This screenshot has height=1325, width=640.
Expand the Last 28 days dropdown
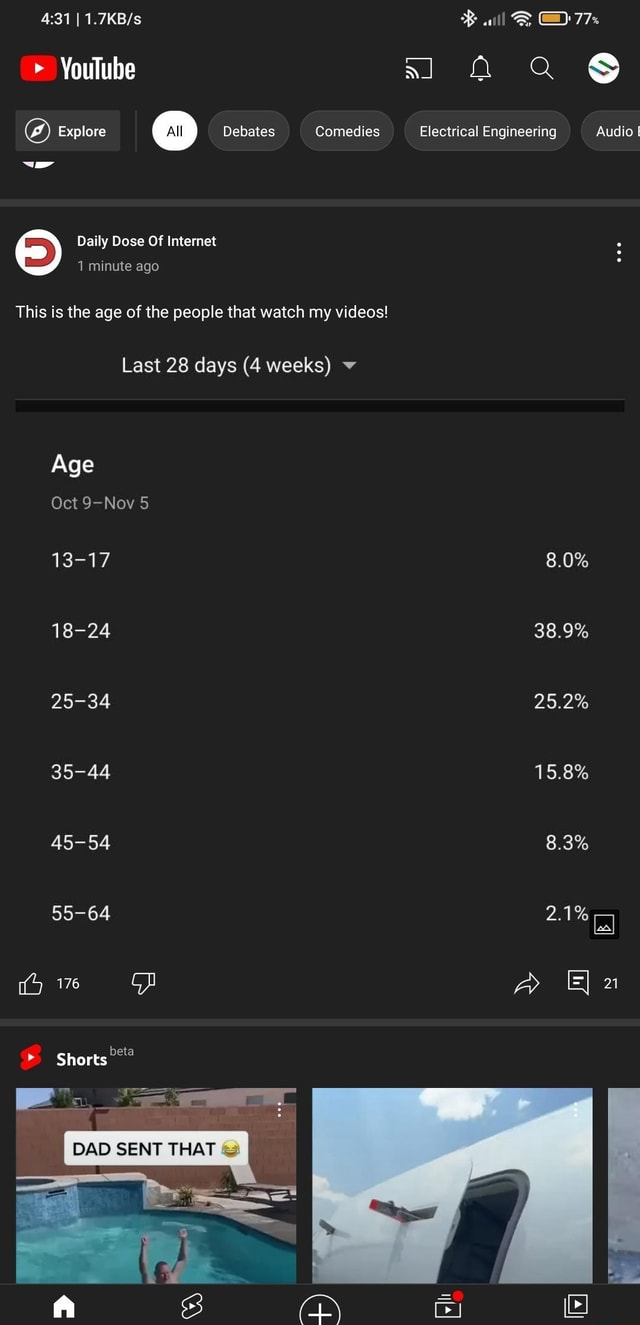coord(239,365)
